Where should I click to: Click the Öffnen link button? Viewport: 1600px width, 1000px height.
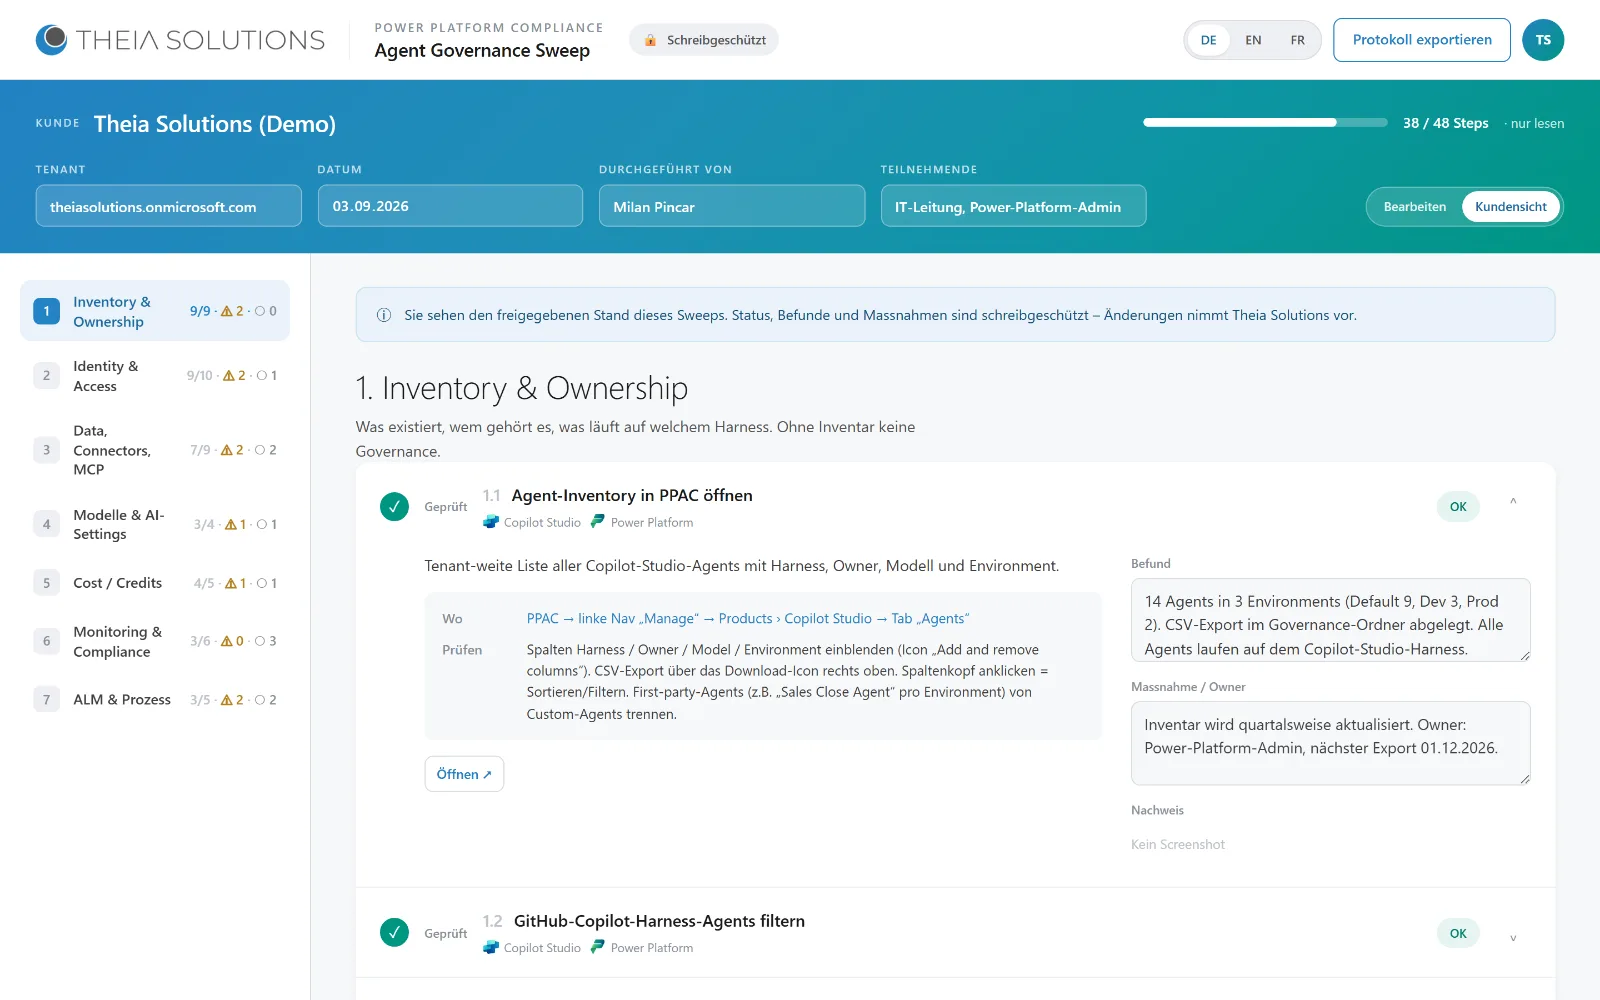pos(464,774)
